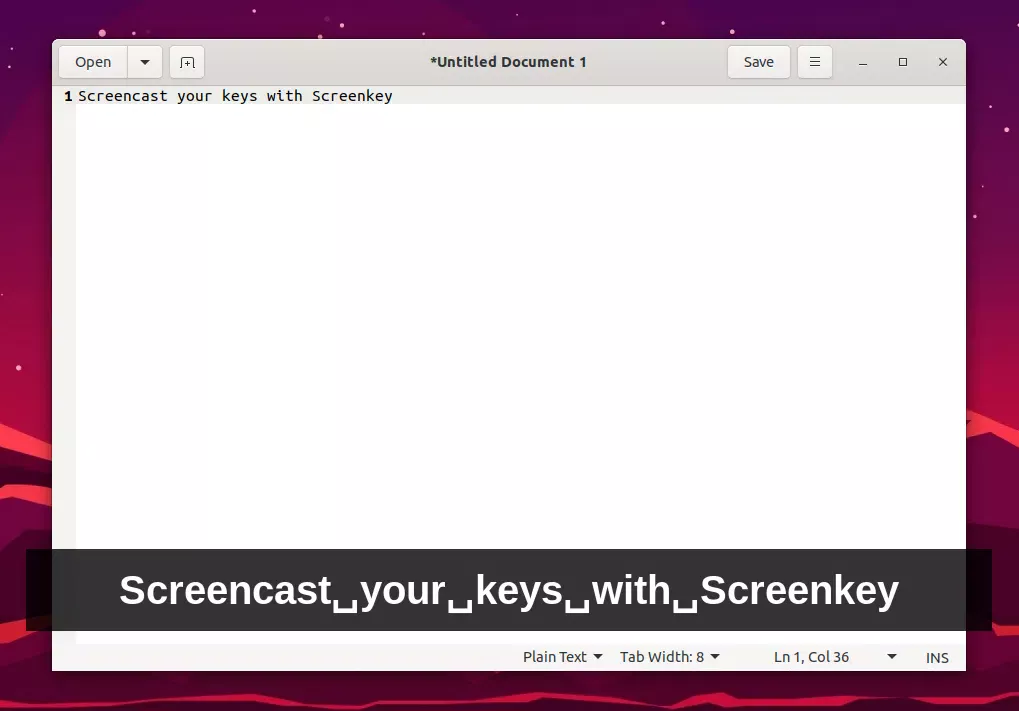
Task: Open the Plain Text language selector
Action: coord(562,657)
